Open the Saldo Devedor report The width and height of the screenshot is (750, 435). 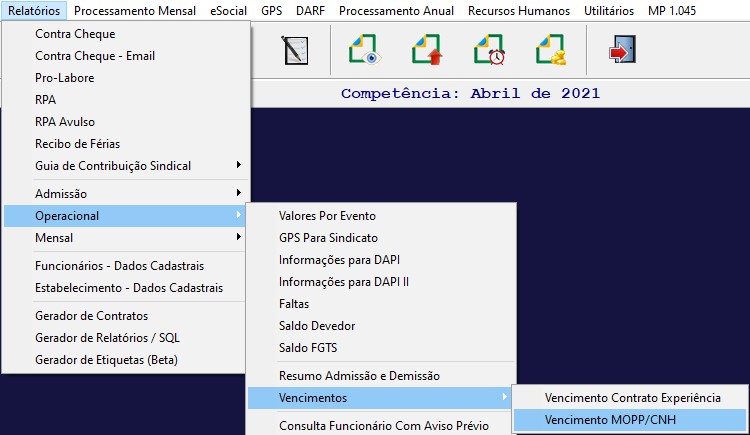(381, 326)
